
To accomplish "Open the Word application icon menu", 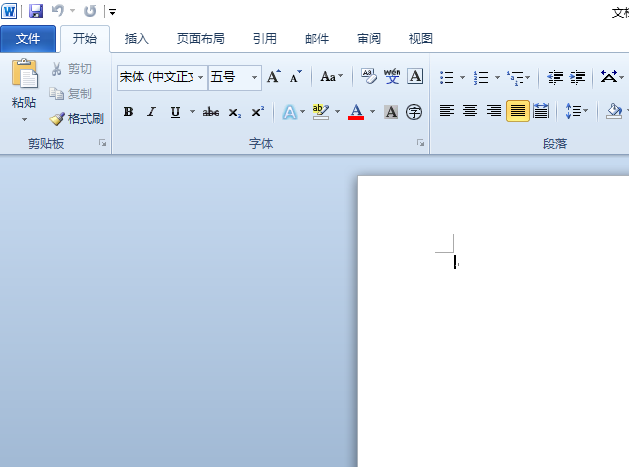I will click(9, 11).
